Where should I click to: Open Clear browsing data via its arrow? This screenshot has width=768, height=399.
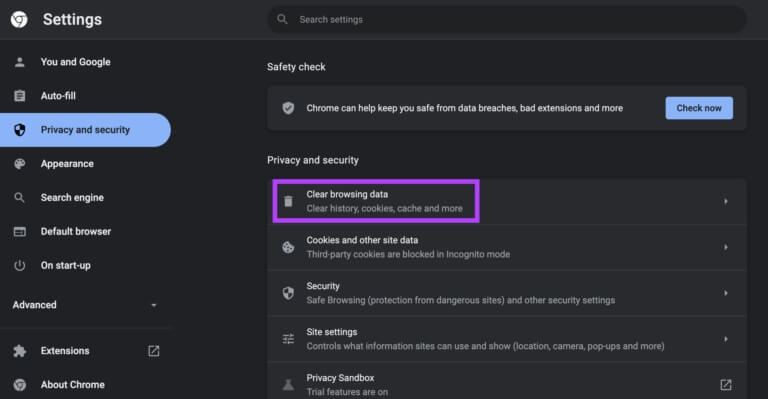coord(726,201)
